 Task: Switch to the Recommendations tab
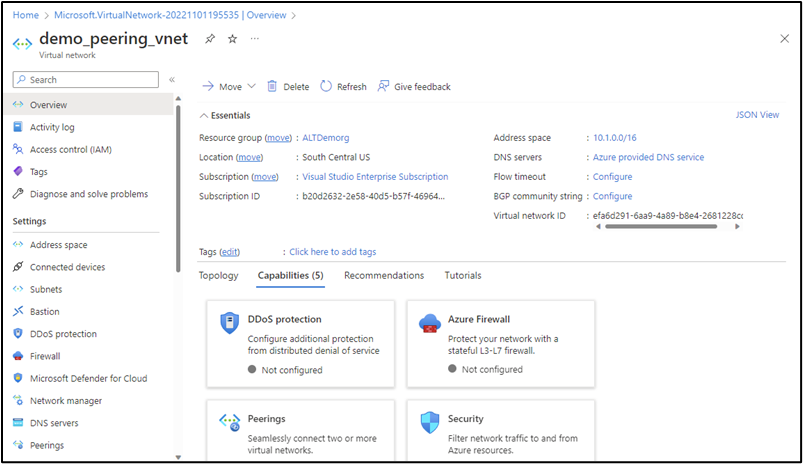(384, 275)
